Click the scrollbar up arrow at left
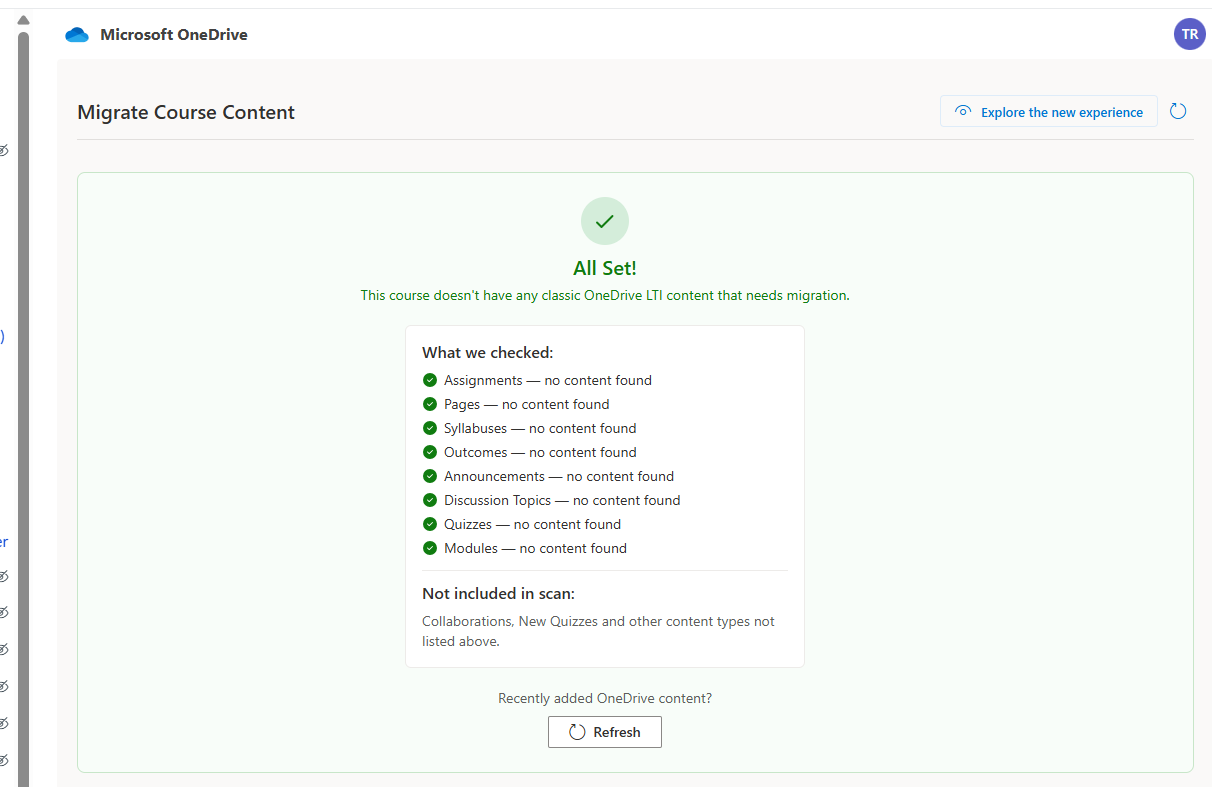This screenshot has width=1212, height=787. pos(23,20)
